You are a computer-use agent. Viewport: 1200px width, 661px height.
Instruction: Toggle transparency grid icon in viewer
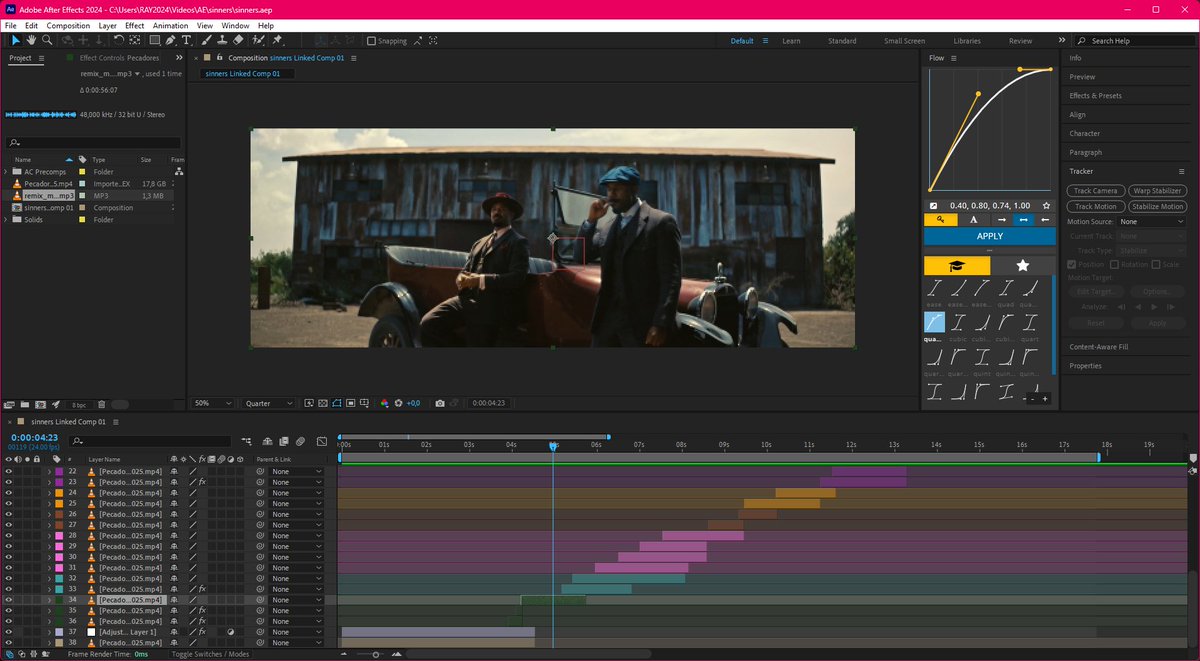click(x=323, y=403)
